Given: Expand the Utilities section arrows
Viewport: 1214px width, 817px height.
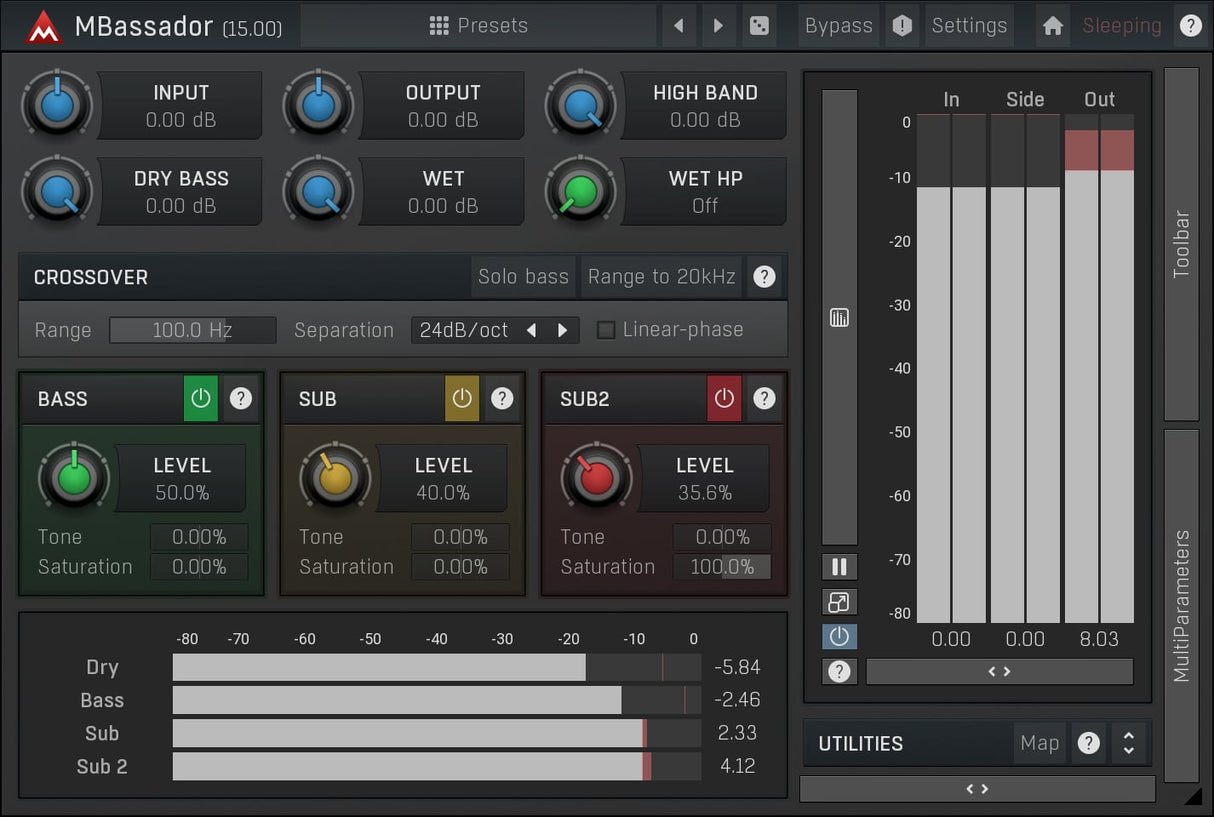Looking at the screenshot, I should (x=1128, y=743).
